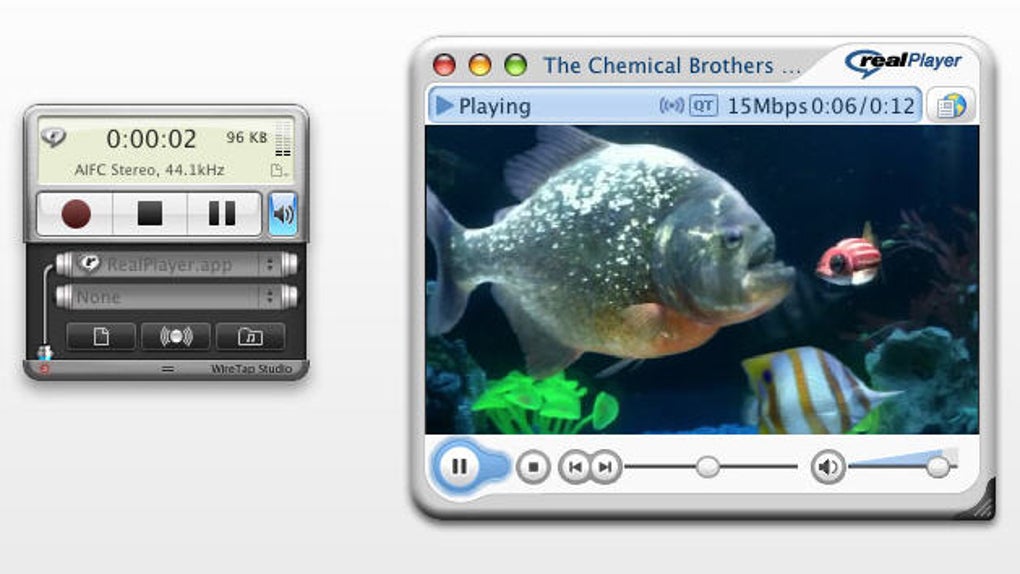Click the small file icon in WireTap display
Screen dimensions: 1020x574
click(x=278, y=171)
